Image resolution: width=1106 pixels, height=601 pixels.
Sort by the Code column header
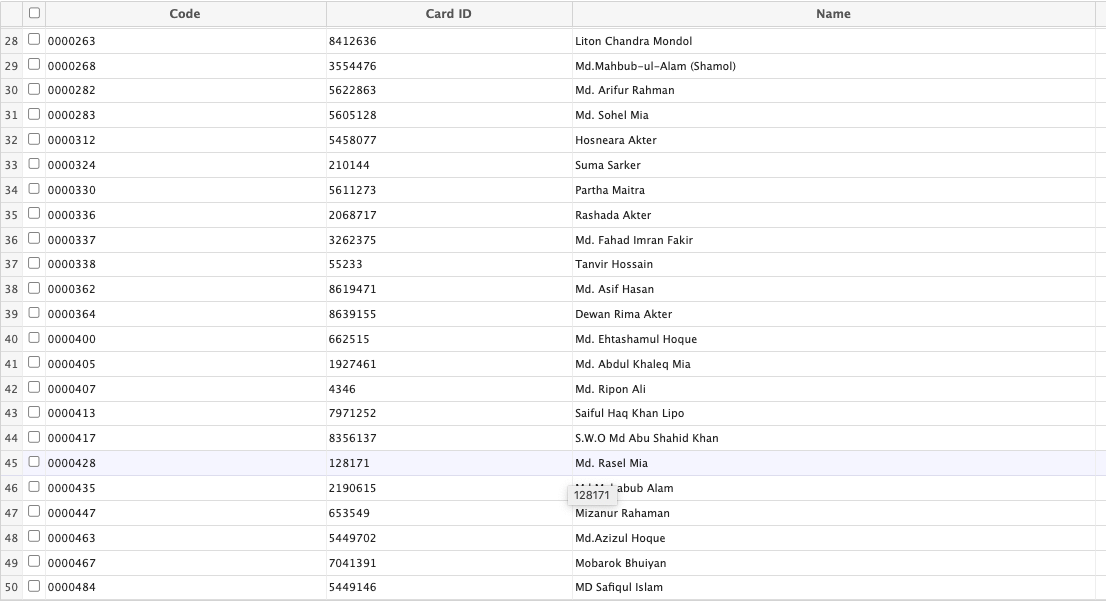185,14
